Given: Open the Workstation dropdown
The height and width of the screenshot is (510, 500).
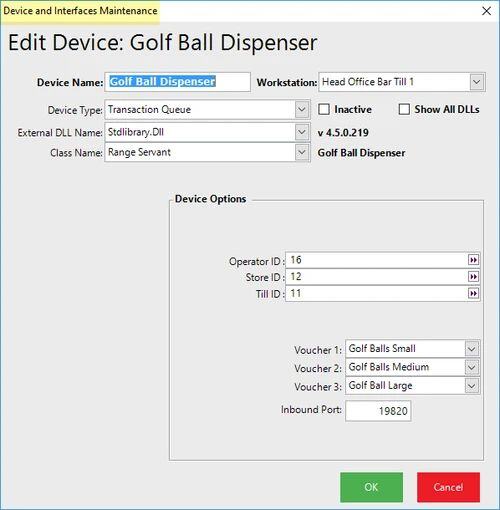Looking at the screenshot, I should [477, 82].
